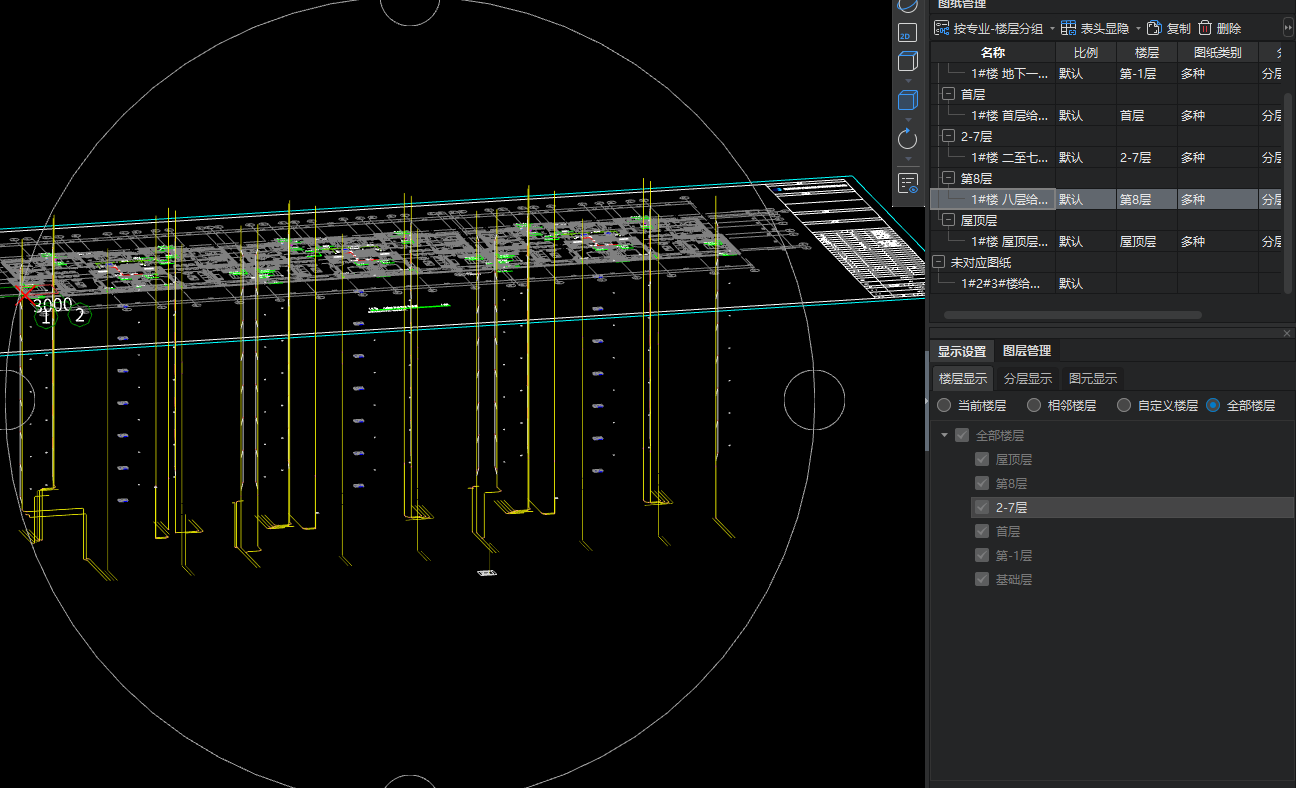Click the group-by-discipline tree icon
This screenshot has height=788, width=1296.
(942, 28)
